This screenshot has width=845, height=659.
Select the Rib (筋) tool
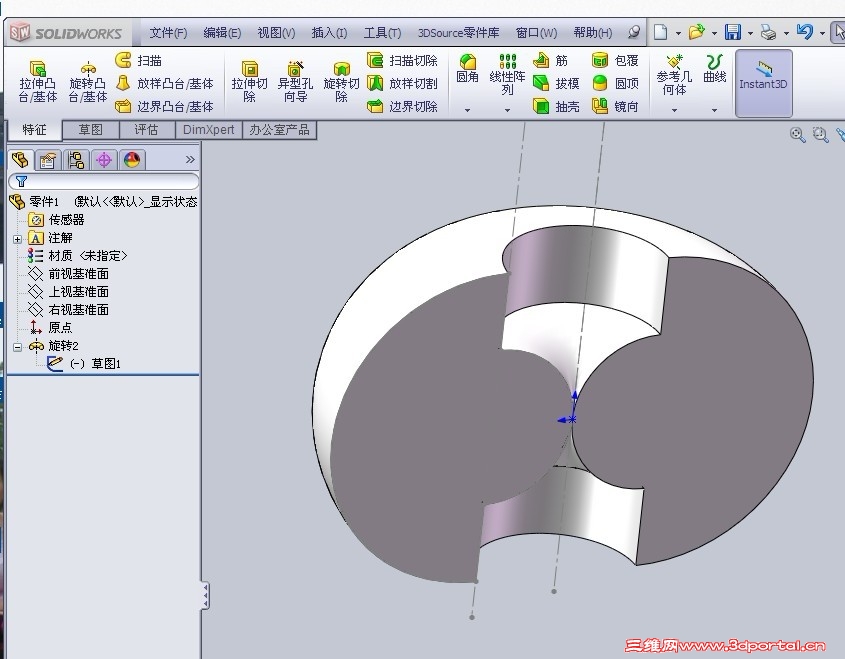point(550,60)
